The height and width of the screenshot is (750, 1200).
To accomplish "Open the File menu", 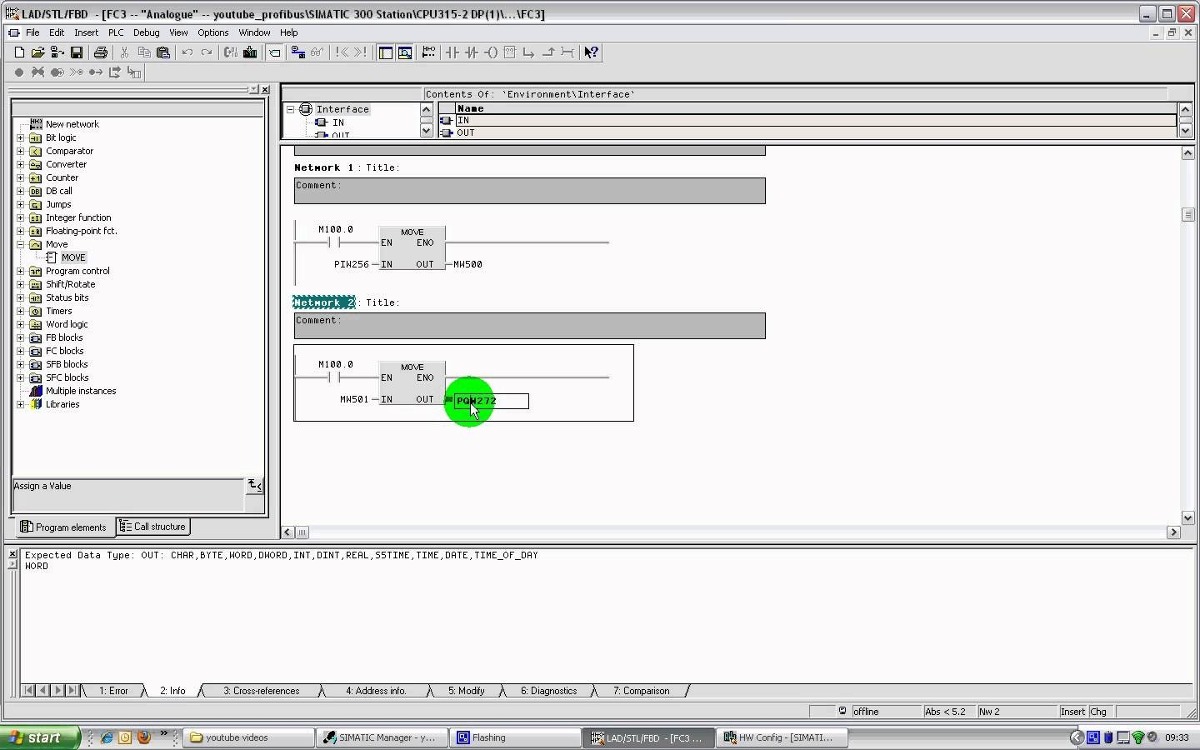I will [33, 32].
